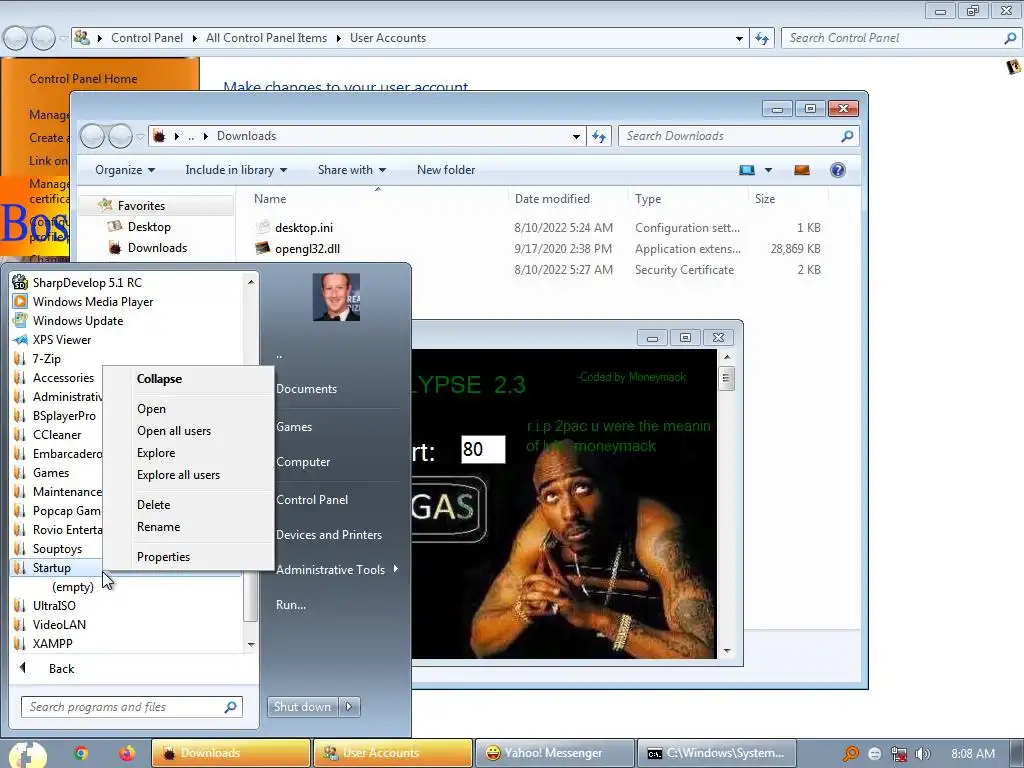Open Chrome from the taskbar
Screen dimensions: 1024x768
pyautogui.click(x=80, y=753)
